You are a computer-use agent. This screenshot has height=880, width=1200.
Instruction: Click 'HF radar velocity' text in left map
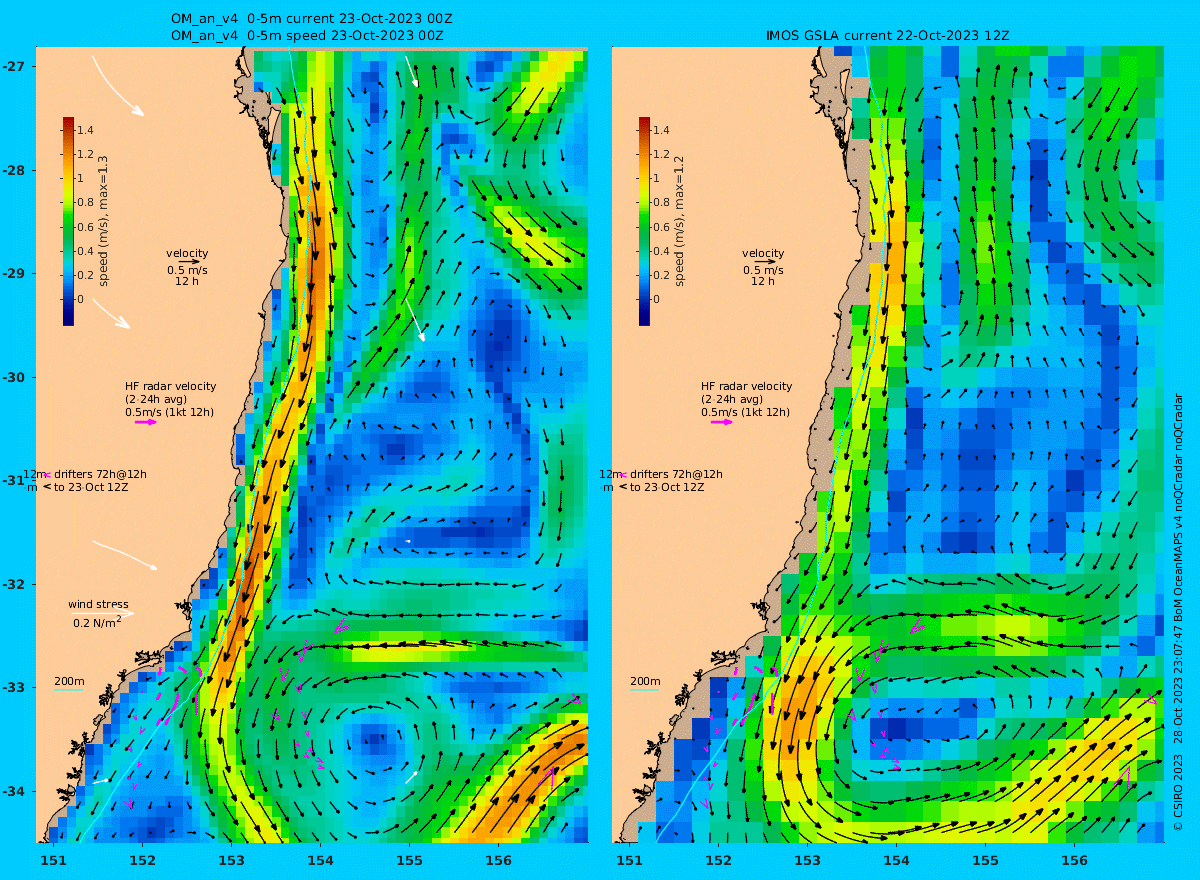point(170,386)
